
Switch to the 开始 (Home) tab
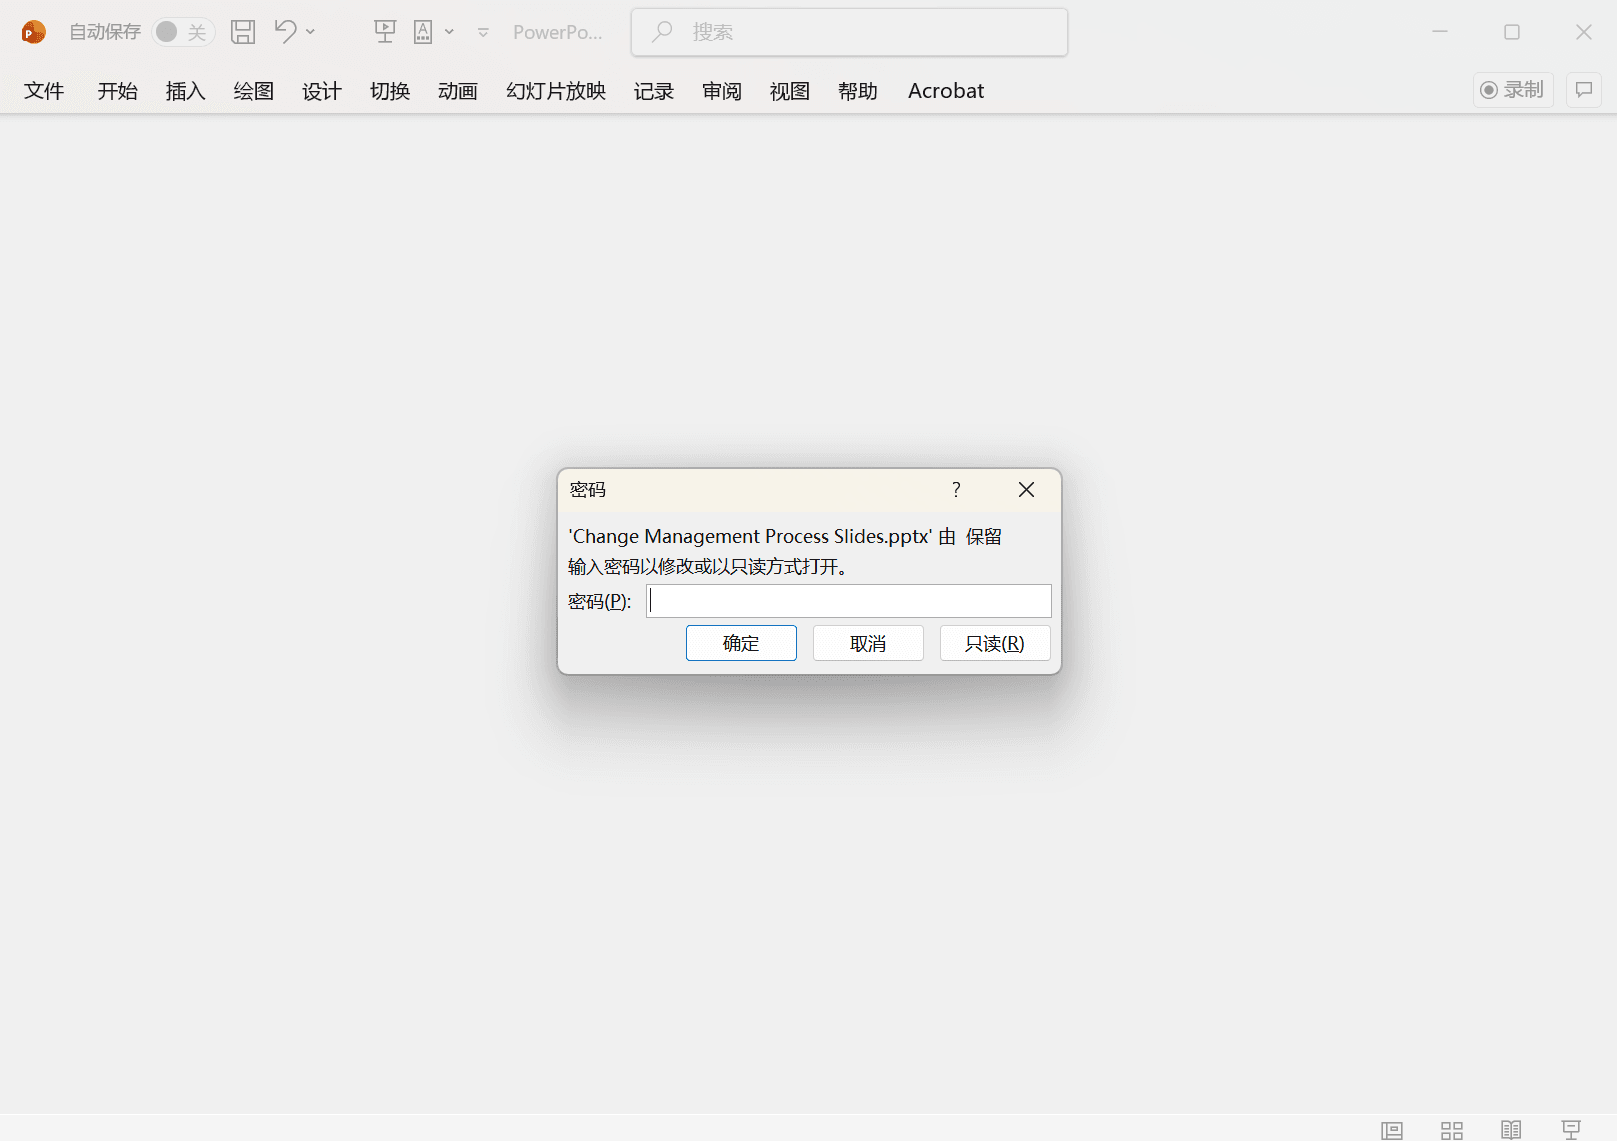118,91
